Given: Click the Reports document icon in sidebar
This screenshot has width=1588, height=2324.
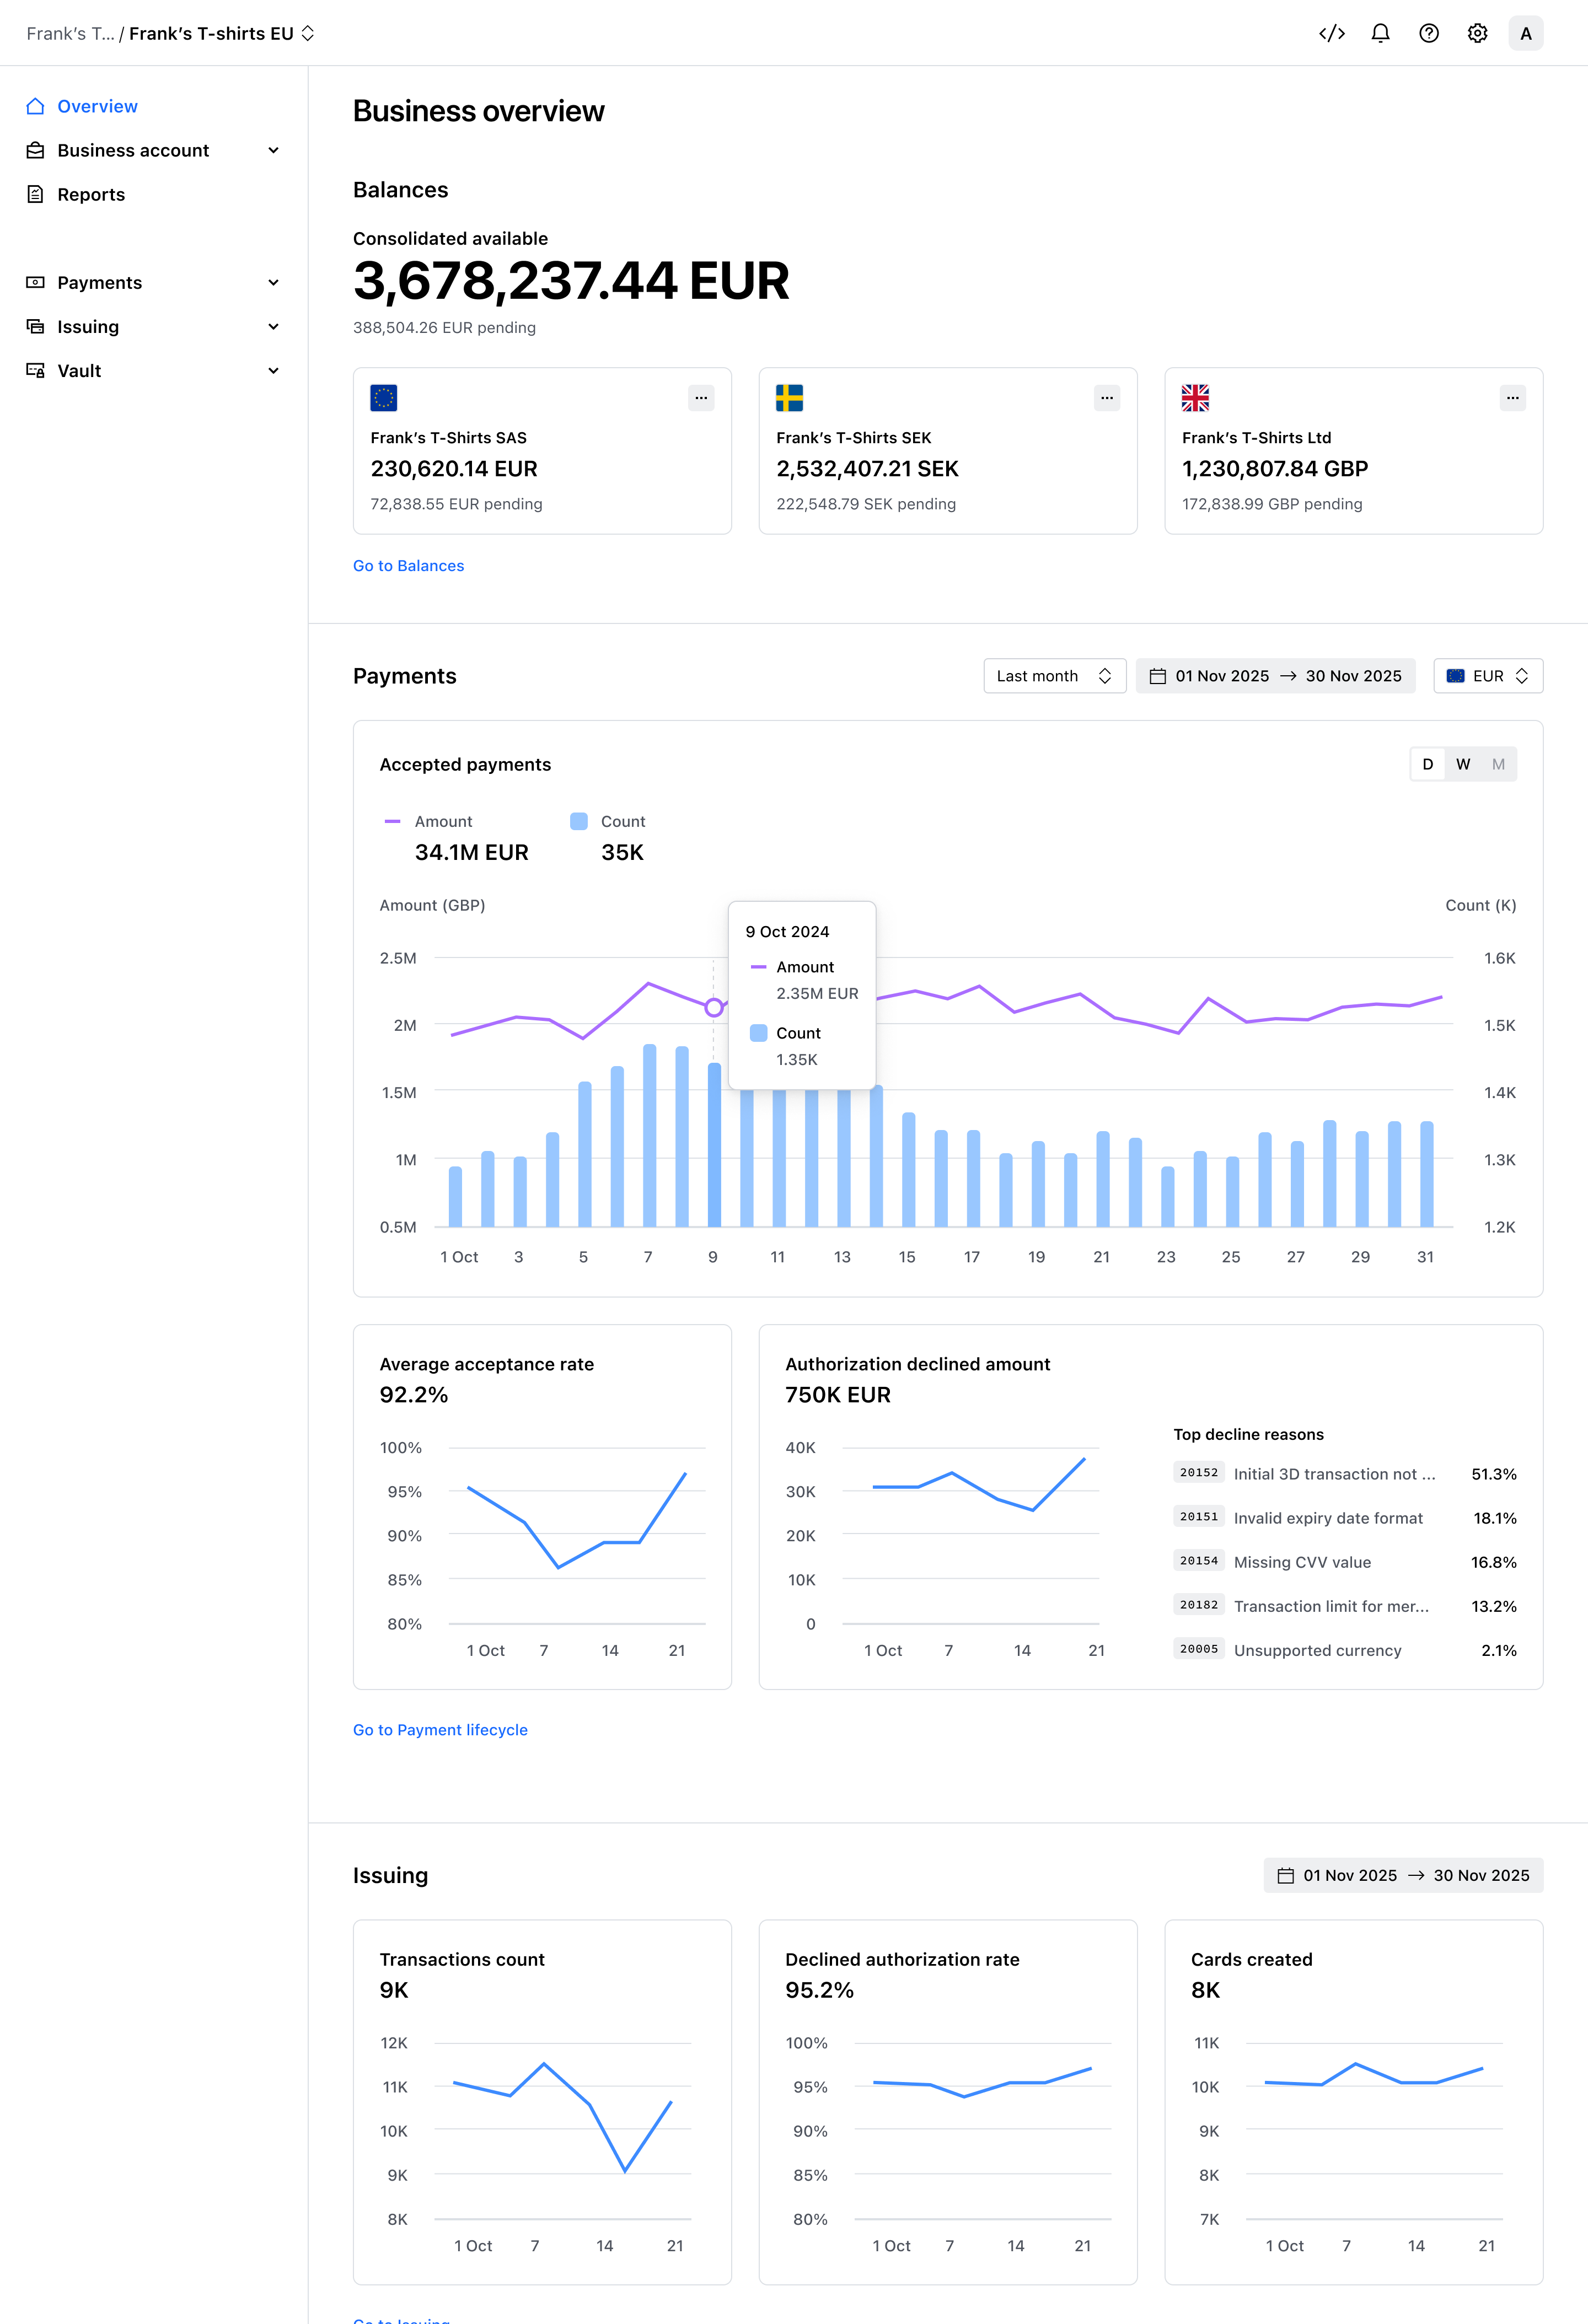Looking at the screenshot, I should click(x=35, y=194).
